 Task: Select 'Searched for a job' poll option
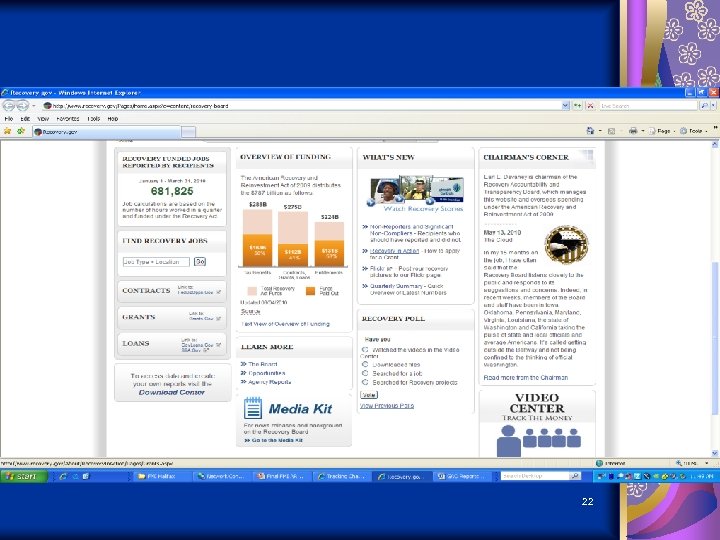tap(365, 373)
